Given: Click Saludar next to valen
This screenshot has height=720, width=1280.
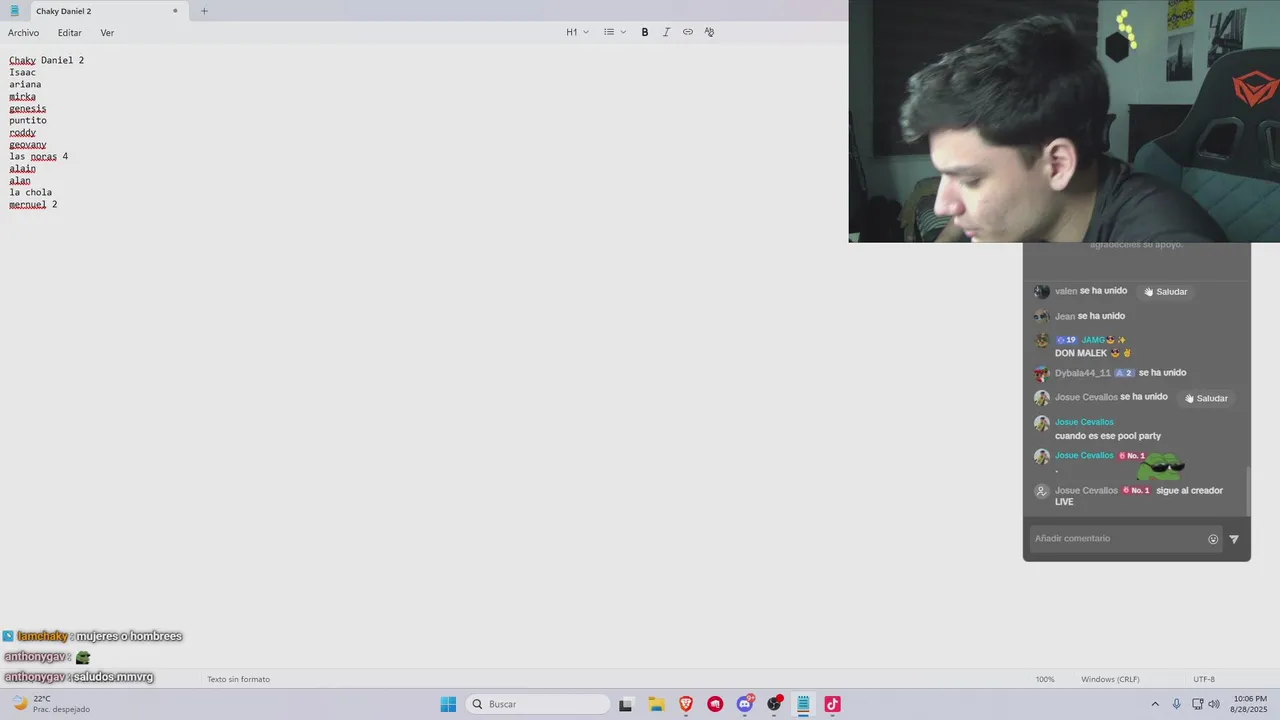Looking at the screenshot, I should [1166, 292].
